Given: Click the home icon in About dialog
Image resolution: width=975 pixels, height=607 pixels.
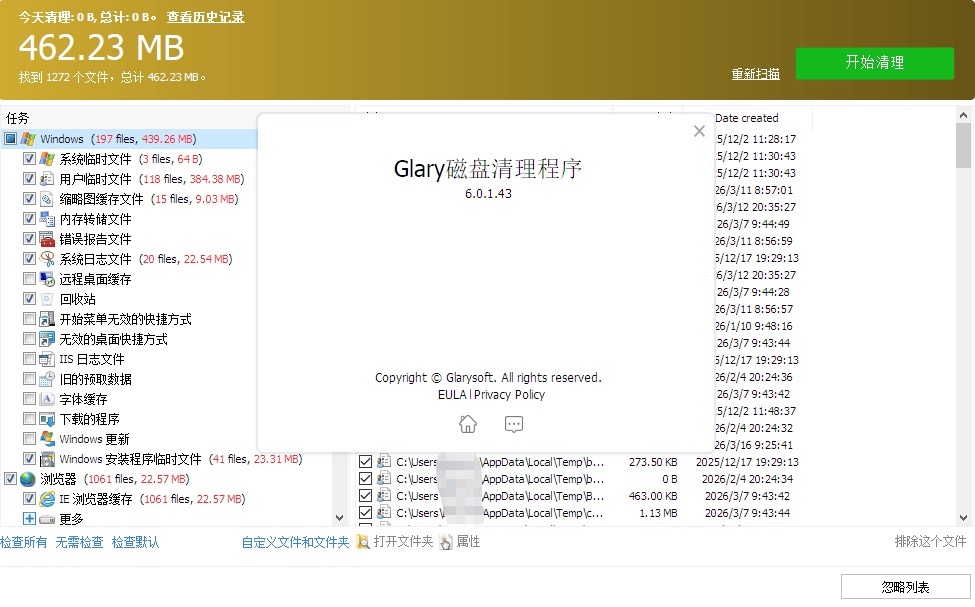Looking at the screenshot, I should click(x=467, y=424).
